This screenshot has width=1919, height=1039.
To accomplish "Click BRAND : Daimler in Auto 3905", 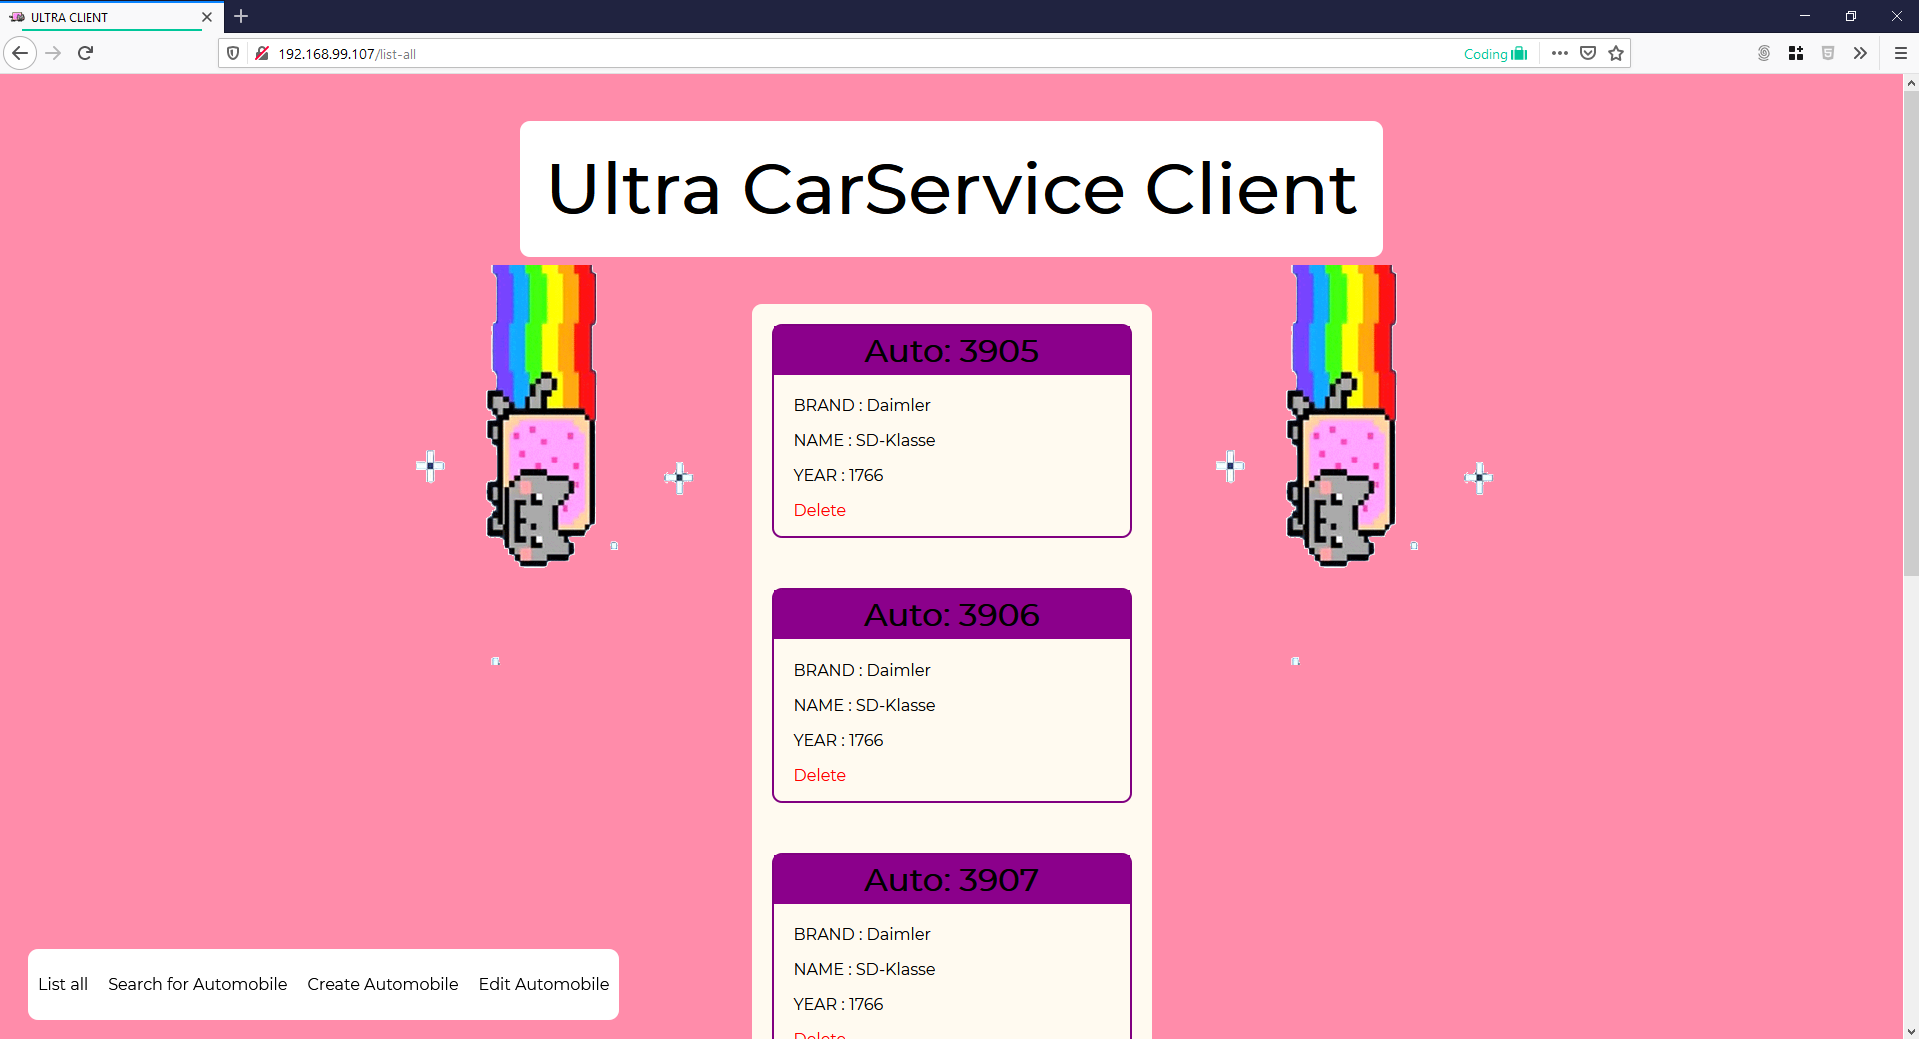I will point(862,405).
